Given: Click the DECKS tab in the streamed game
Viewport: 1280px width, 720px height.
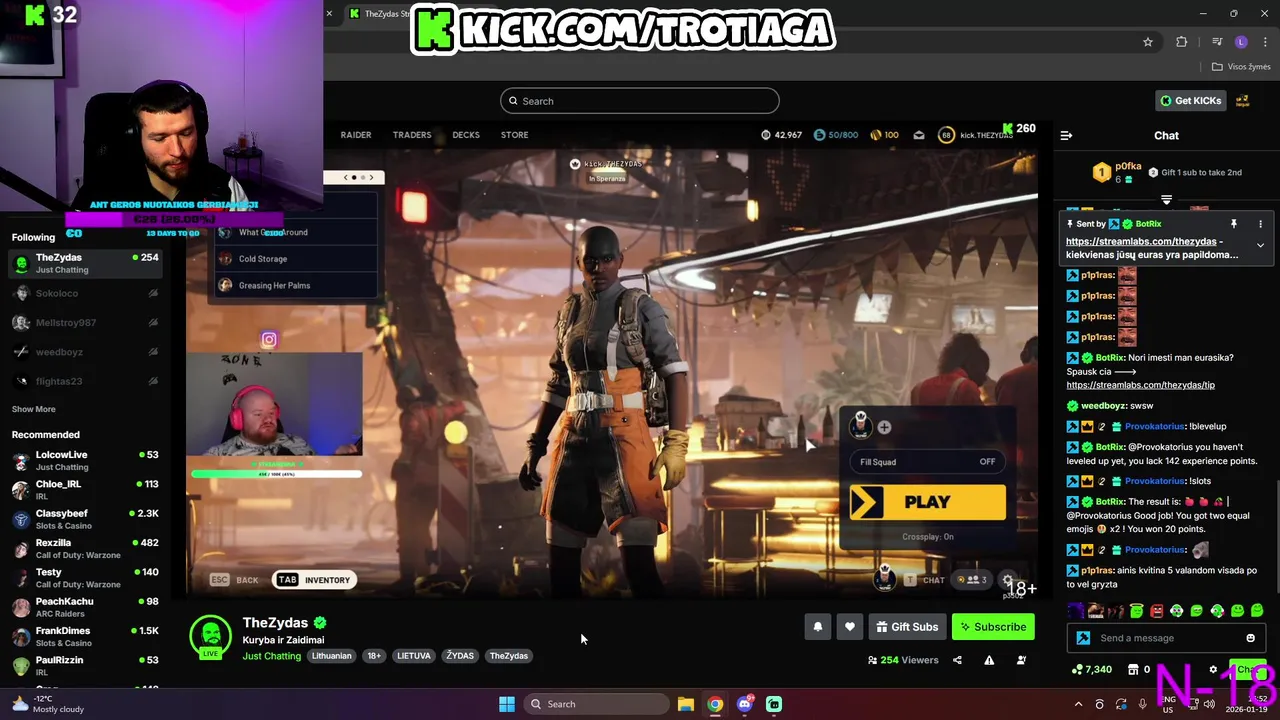Looking at the screenshot, I should (x=466, y=135).
